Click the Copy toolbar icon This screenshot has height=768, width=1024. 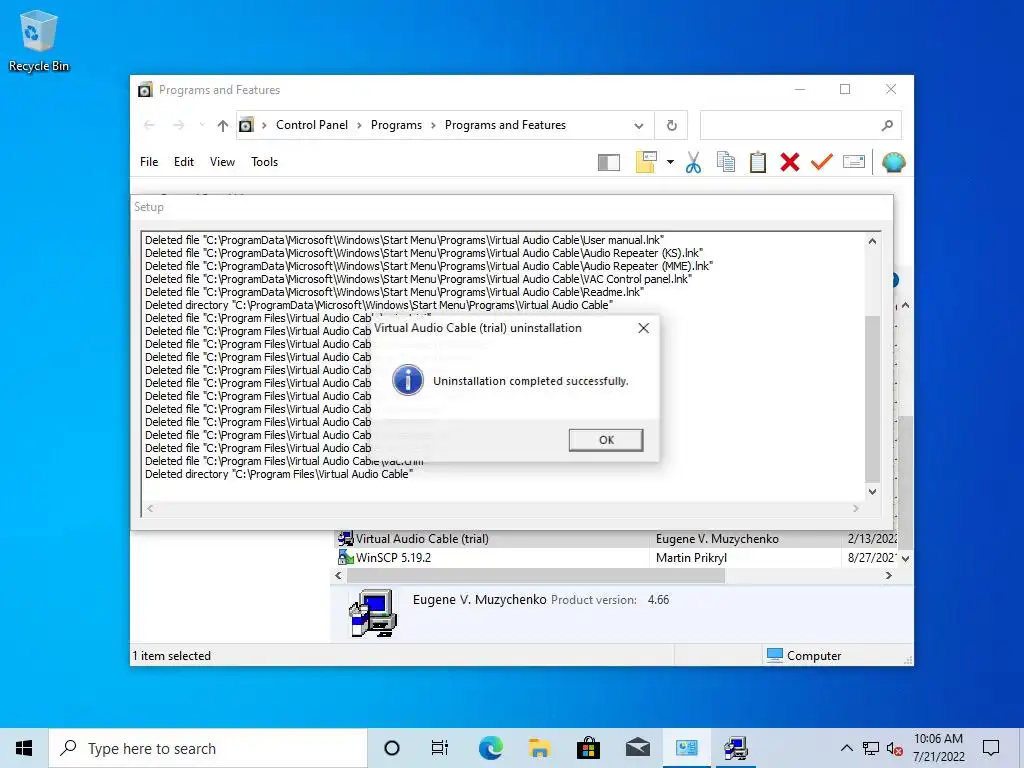pyautogui.click(x=726, y=162)
